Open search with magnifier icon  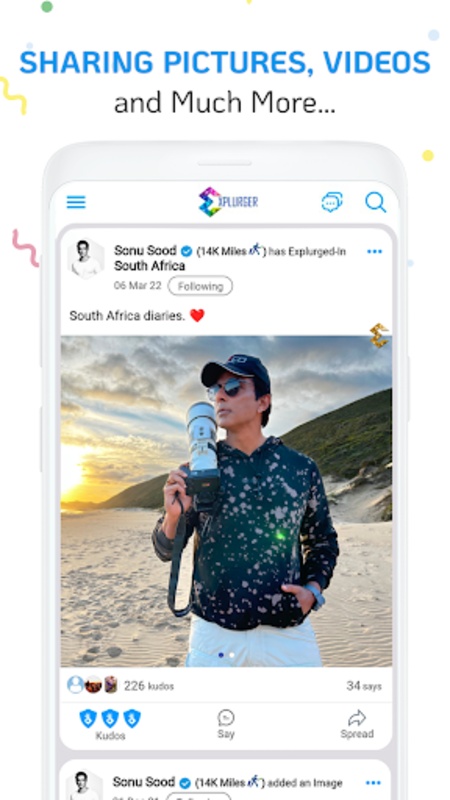coord(376,202)
